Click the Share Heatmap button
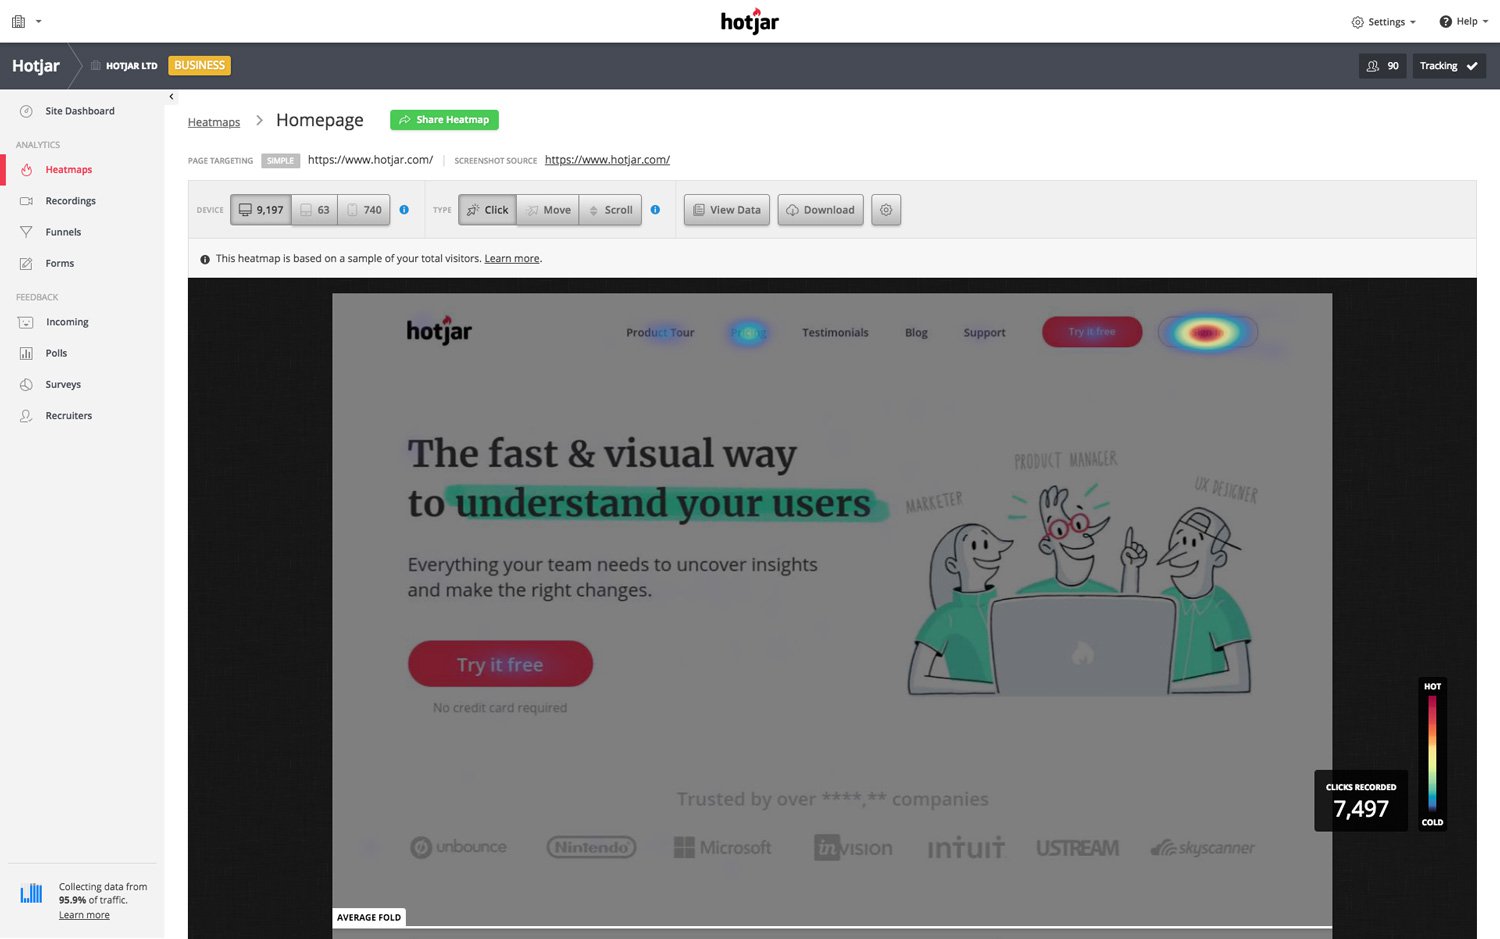 444,120
